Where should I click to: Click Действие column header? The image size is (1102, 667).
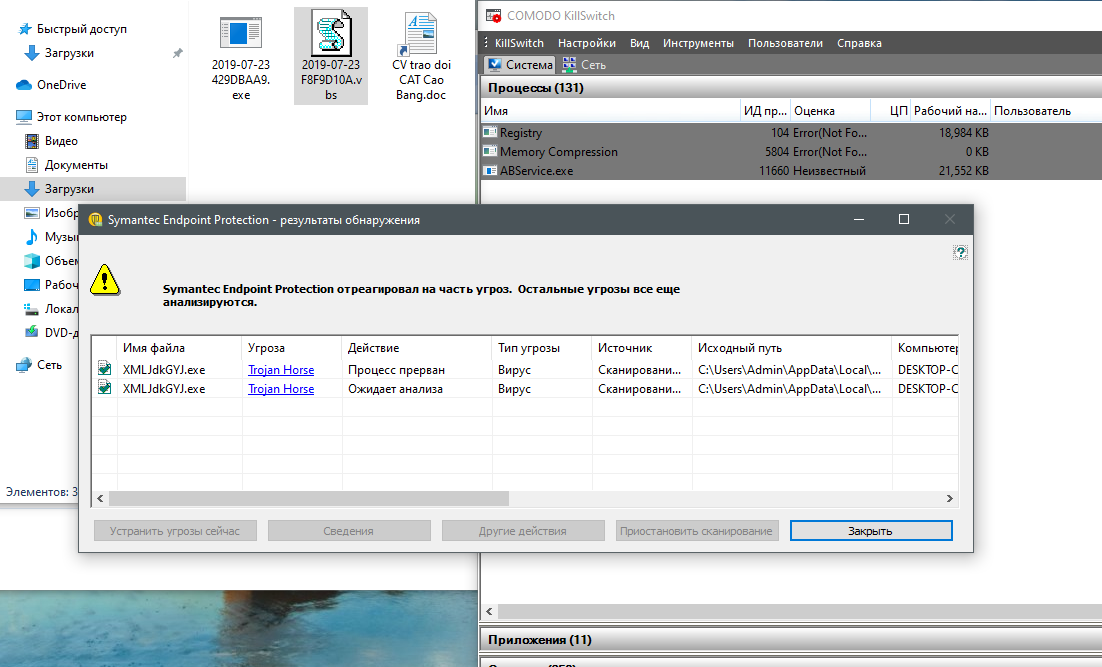point(417,348)
